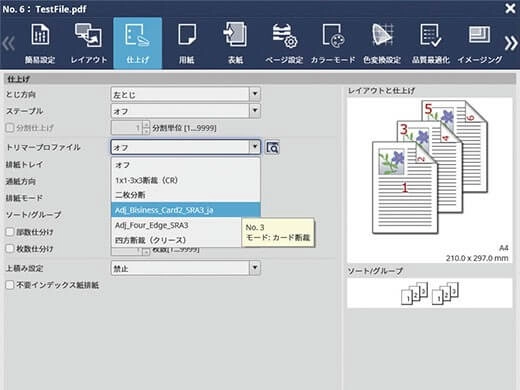The width and height of the screenshot is (520, 390).
Task: Select the 仕上げ finishing icon
Action: point(138,43)
